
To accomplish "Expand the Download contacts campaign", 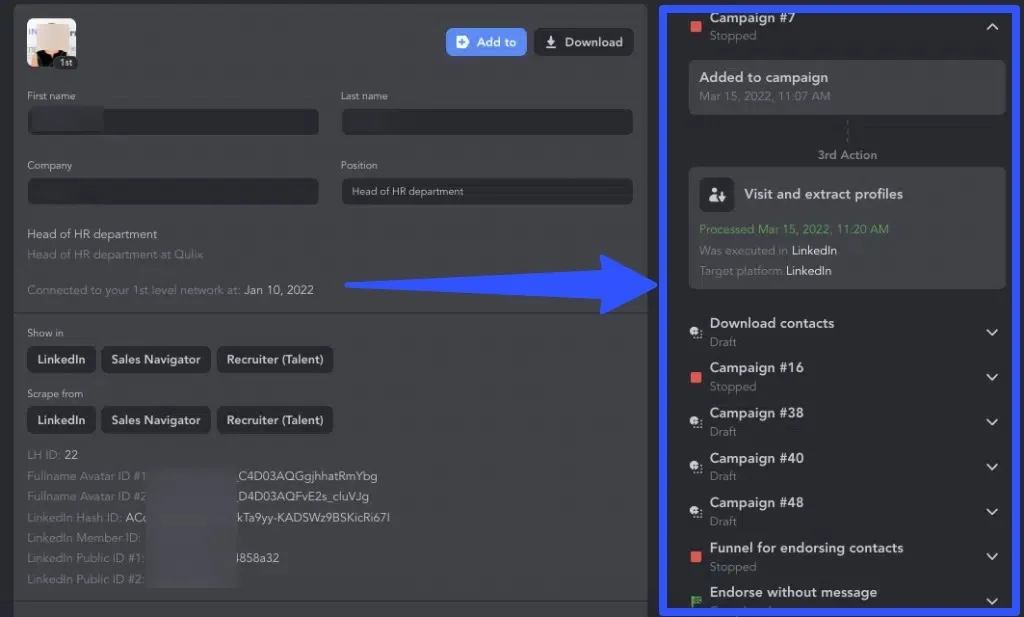I will pos(992,332).
